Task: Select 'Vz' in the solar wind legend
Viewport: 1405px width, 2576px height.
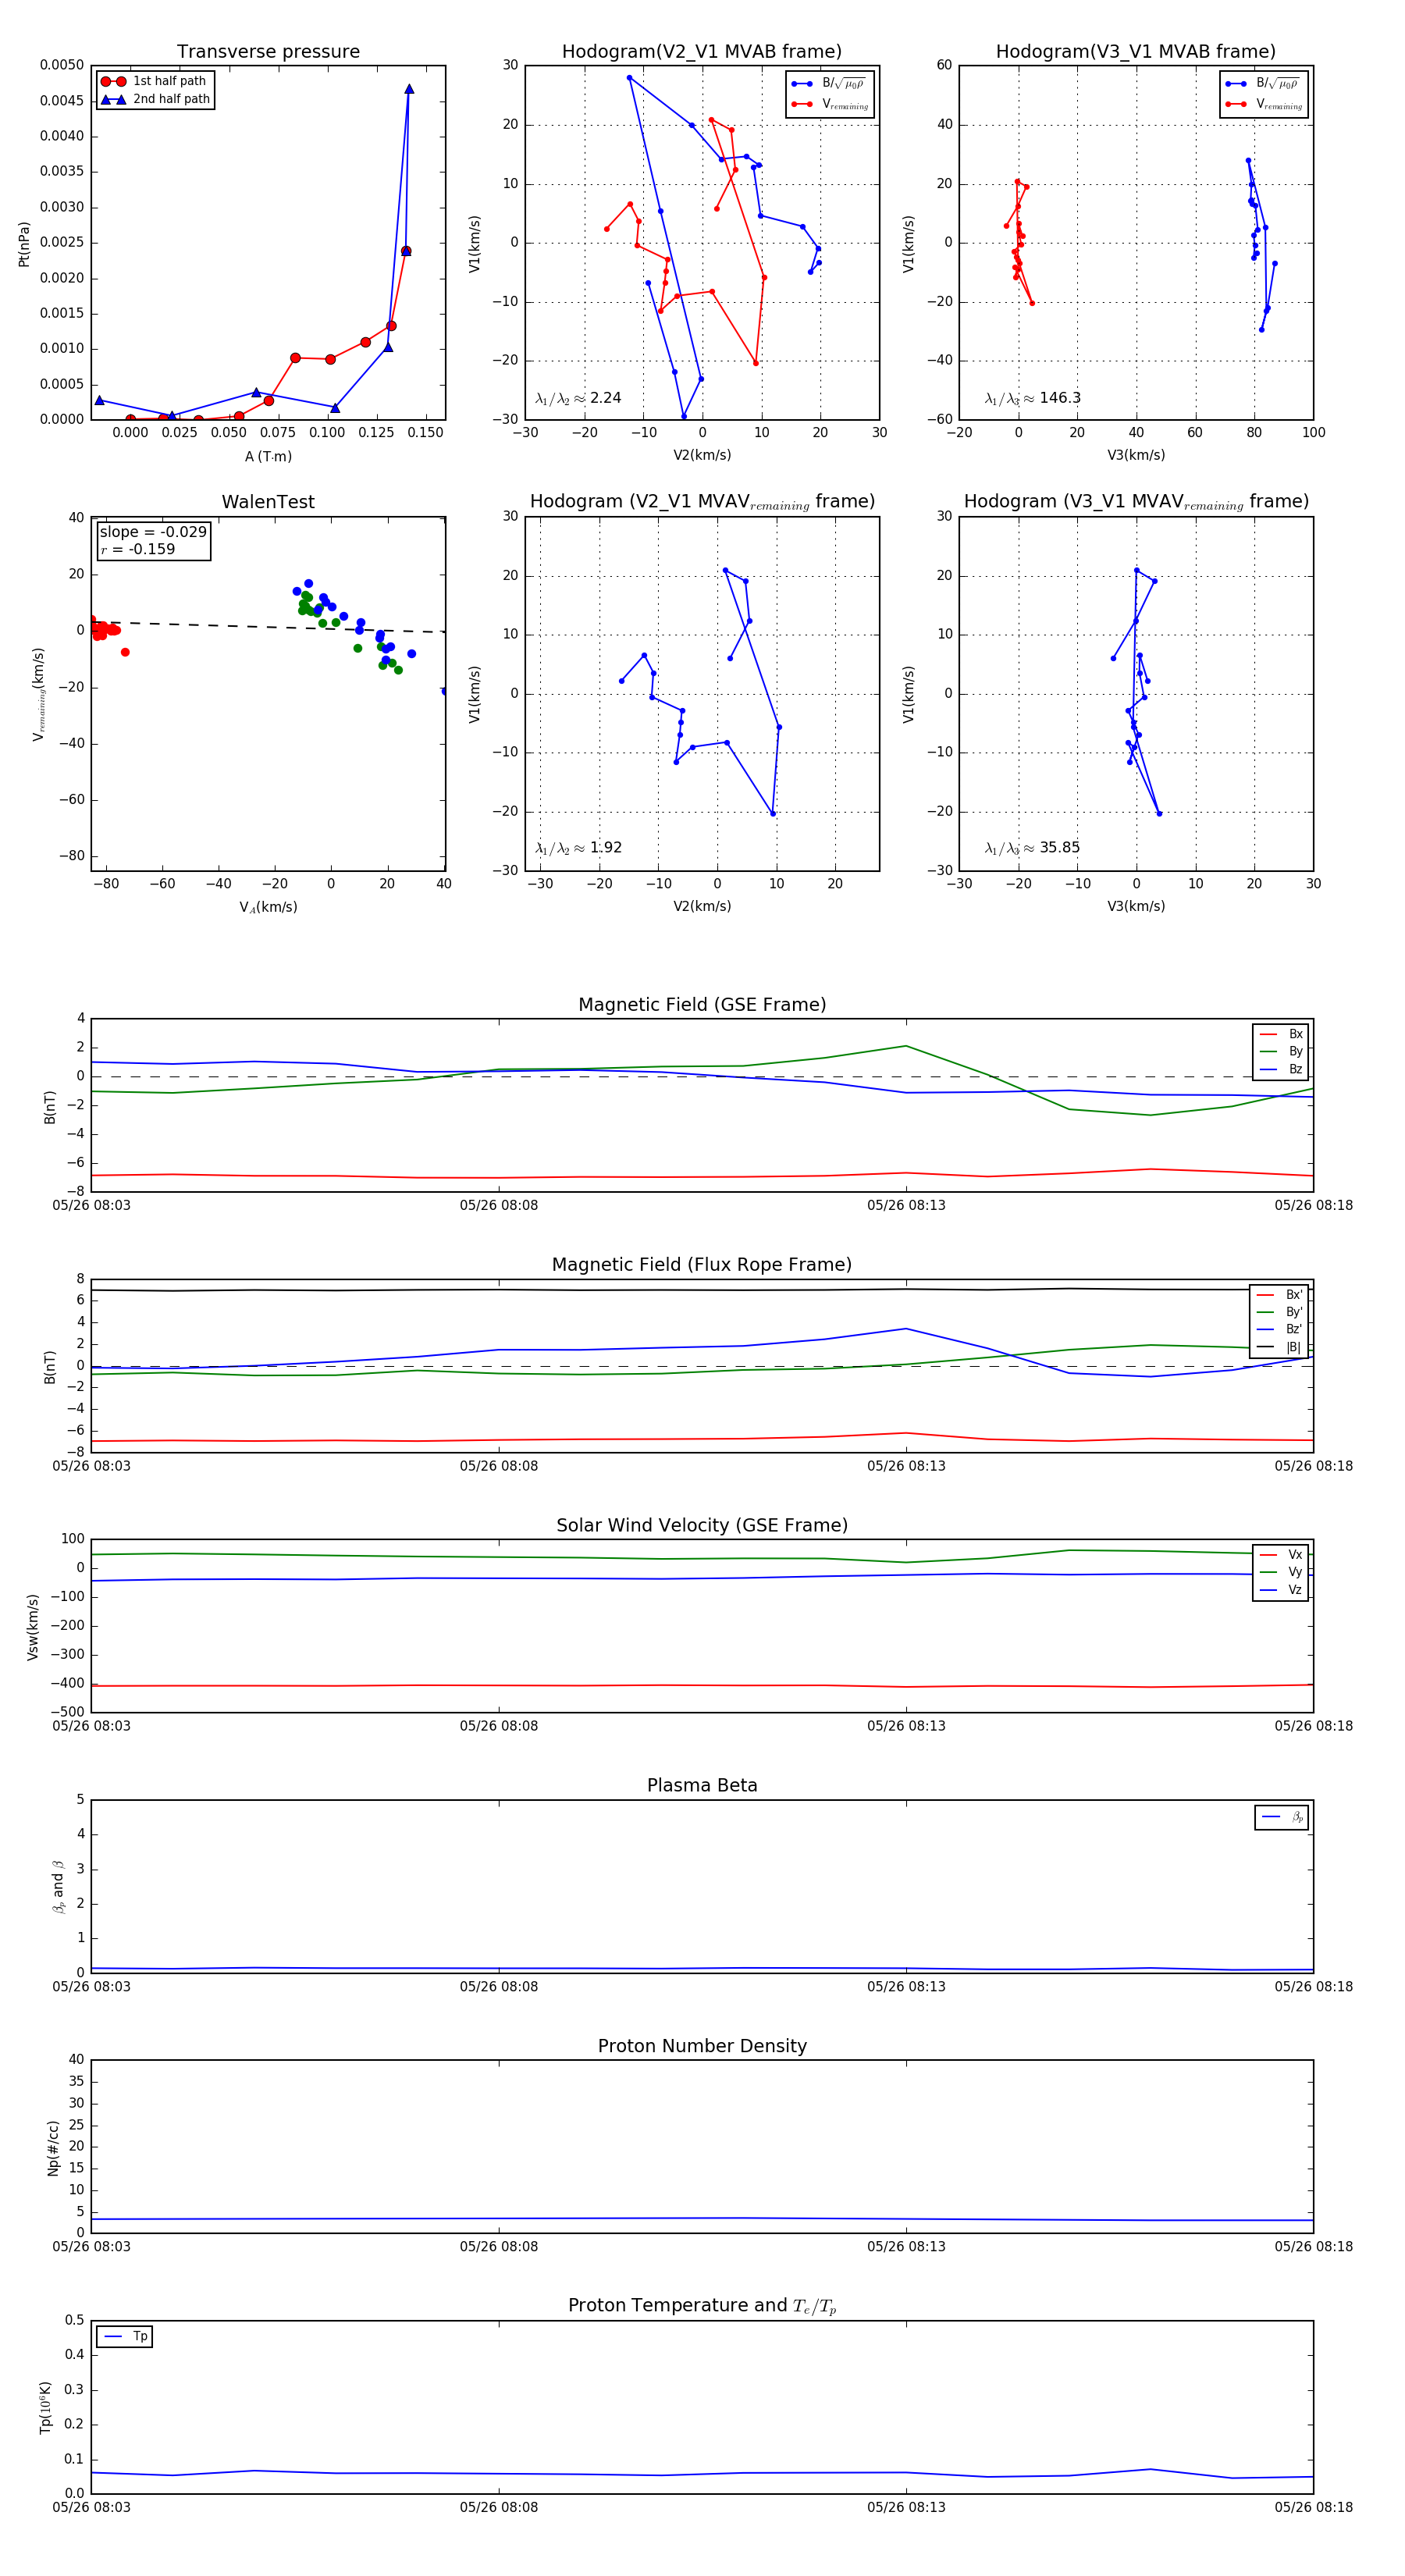Action: click(1281, 1590)
